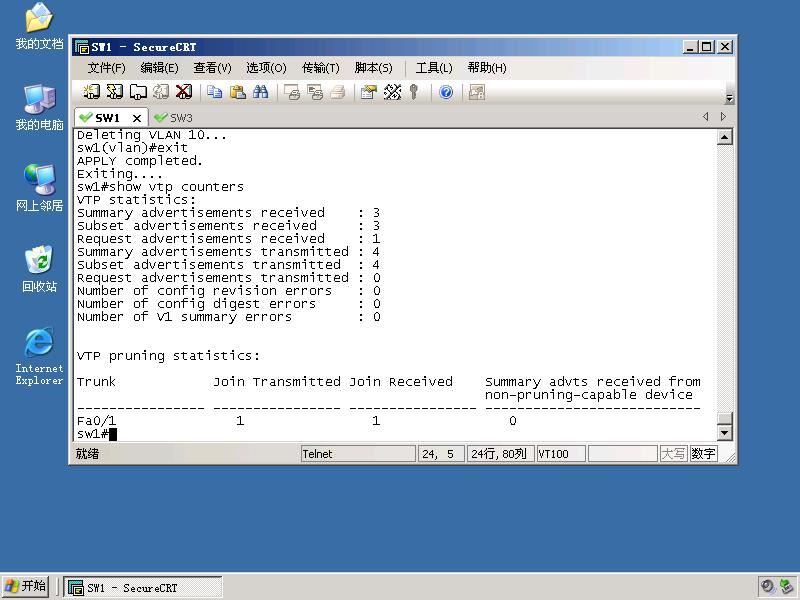Maximize the SecureCRT window
This screenshot has height=600, width=800.
click(707, 47)
